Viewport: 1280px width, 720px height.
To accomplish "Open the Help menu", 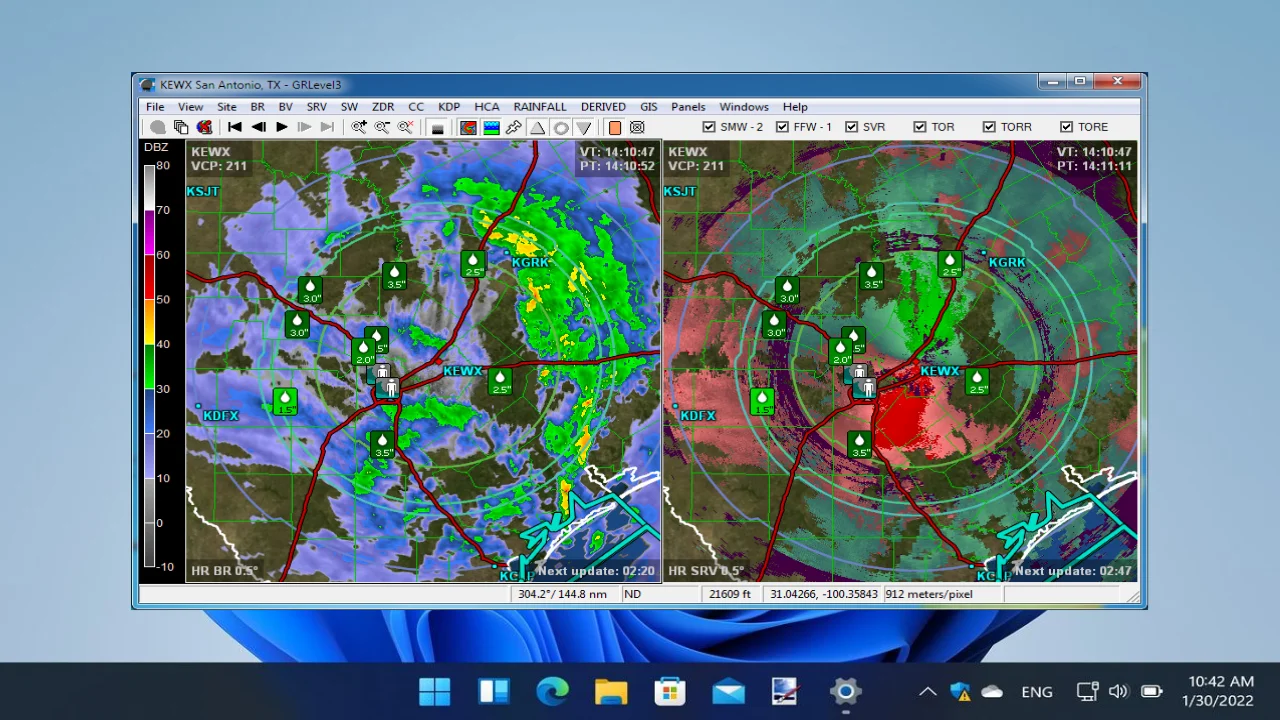I will tap(795, 106).
